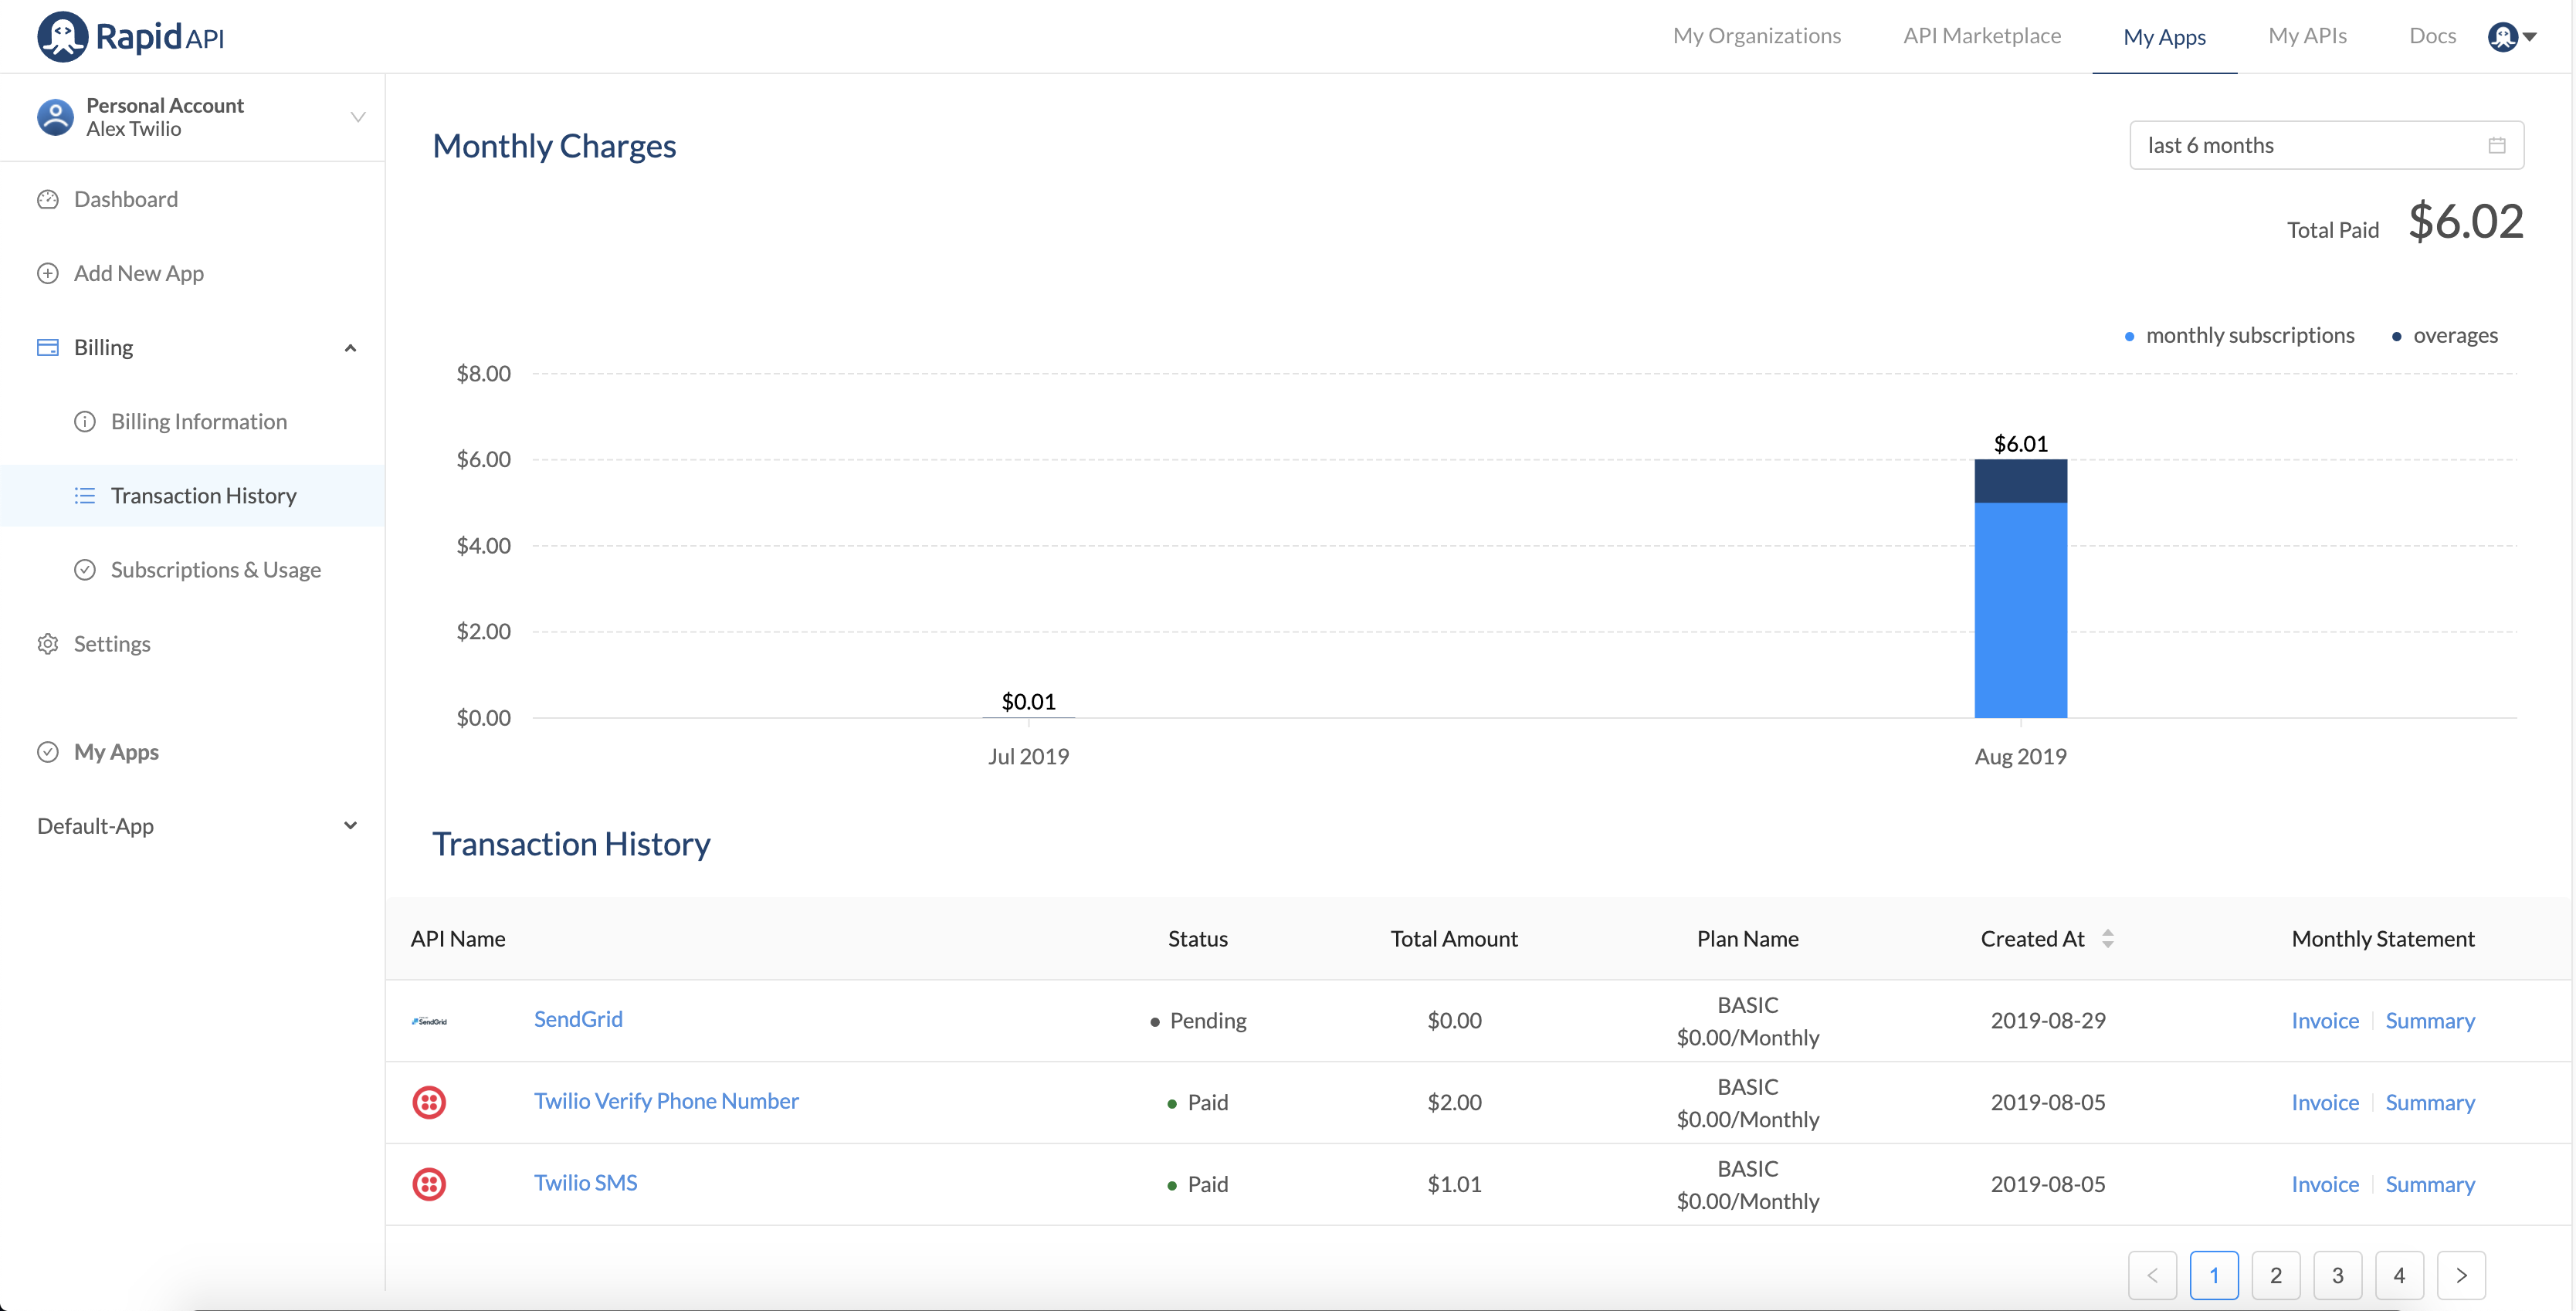Image resolution: width=2576 pixels, height=1311 pixels.
Task: Click the Twilio SMS row logo
Action: 429,1184
